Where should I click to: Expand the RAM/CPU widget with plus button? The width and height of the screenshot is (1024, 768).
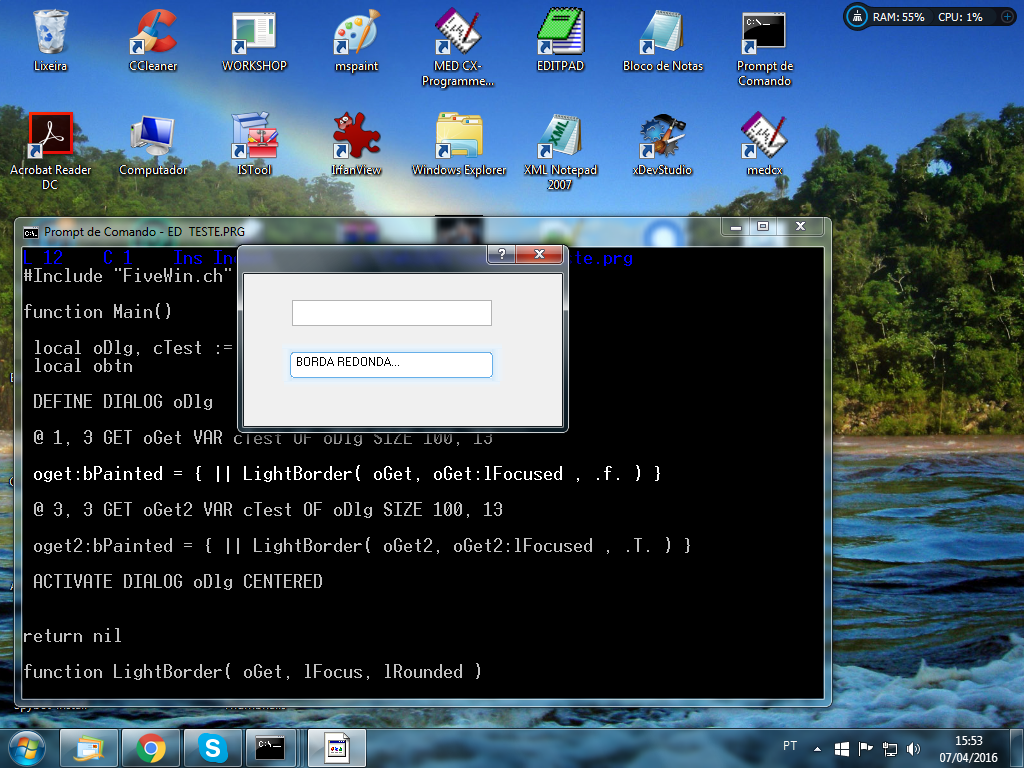pyautogui.click(x=1006, y=17)
